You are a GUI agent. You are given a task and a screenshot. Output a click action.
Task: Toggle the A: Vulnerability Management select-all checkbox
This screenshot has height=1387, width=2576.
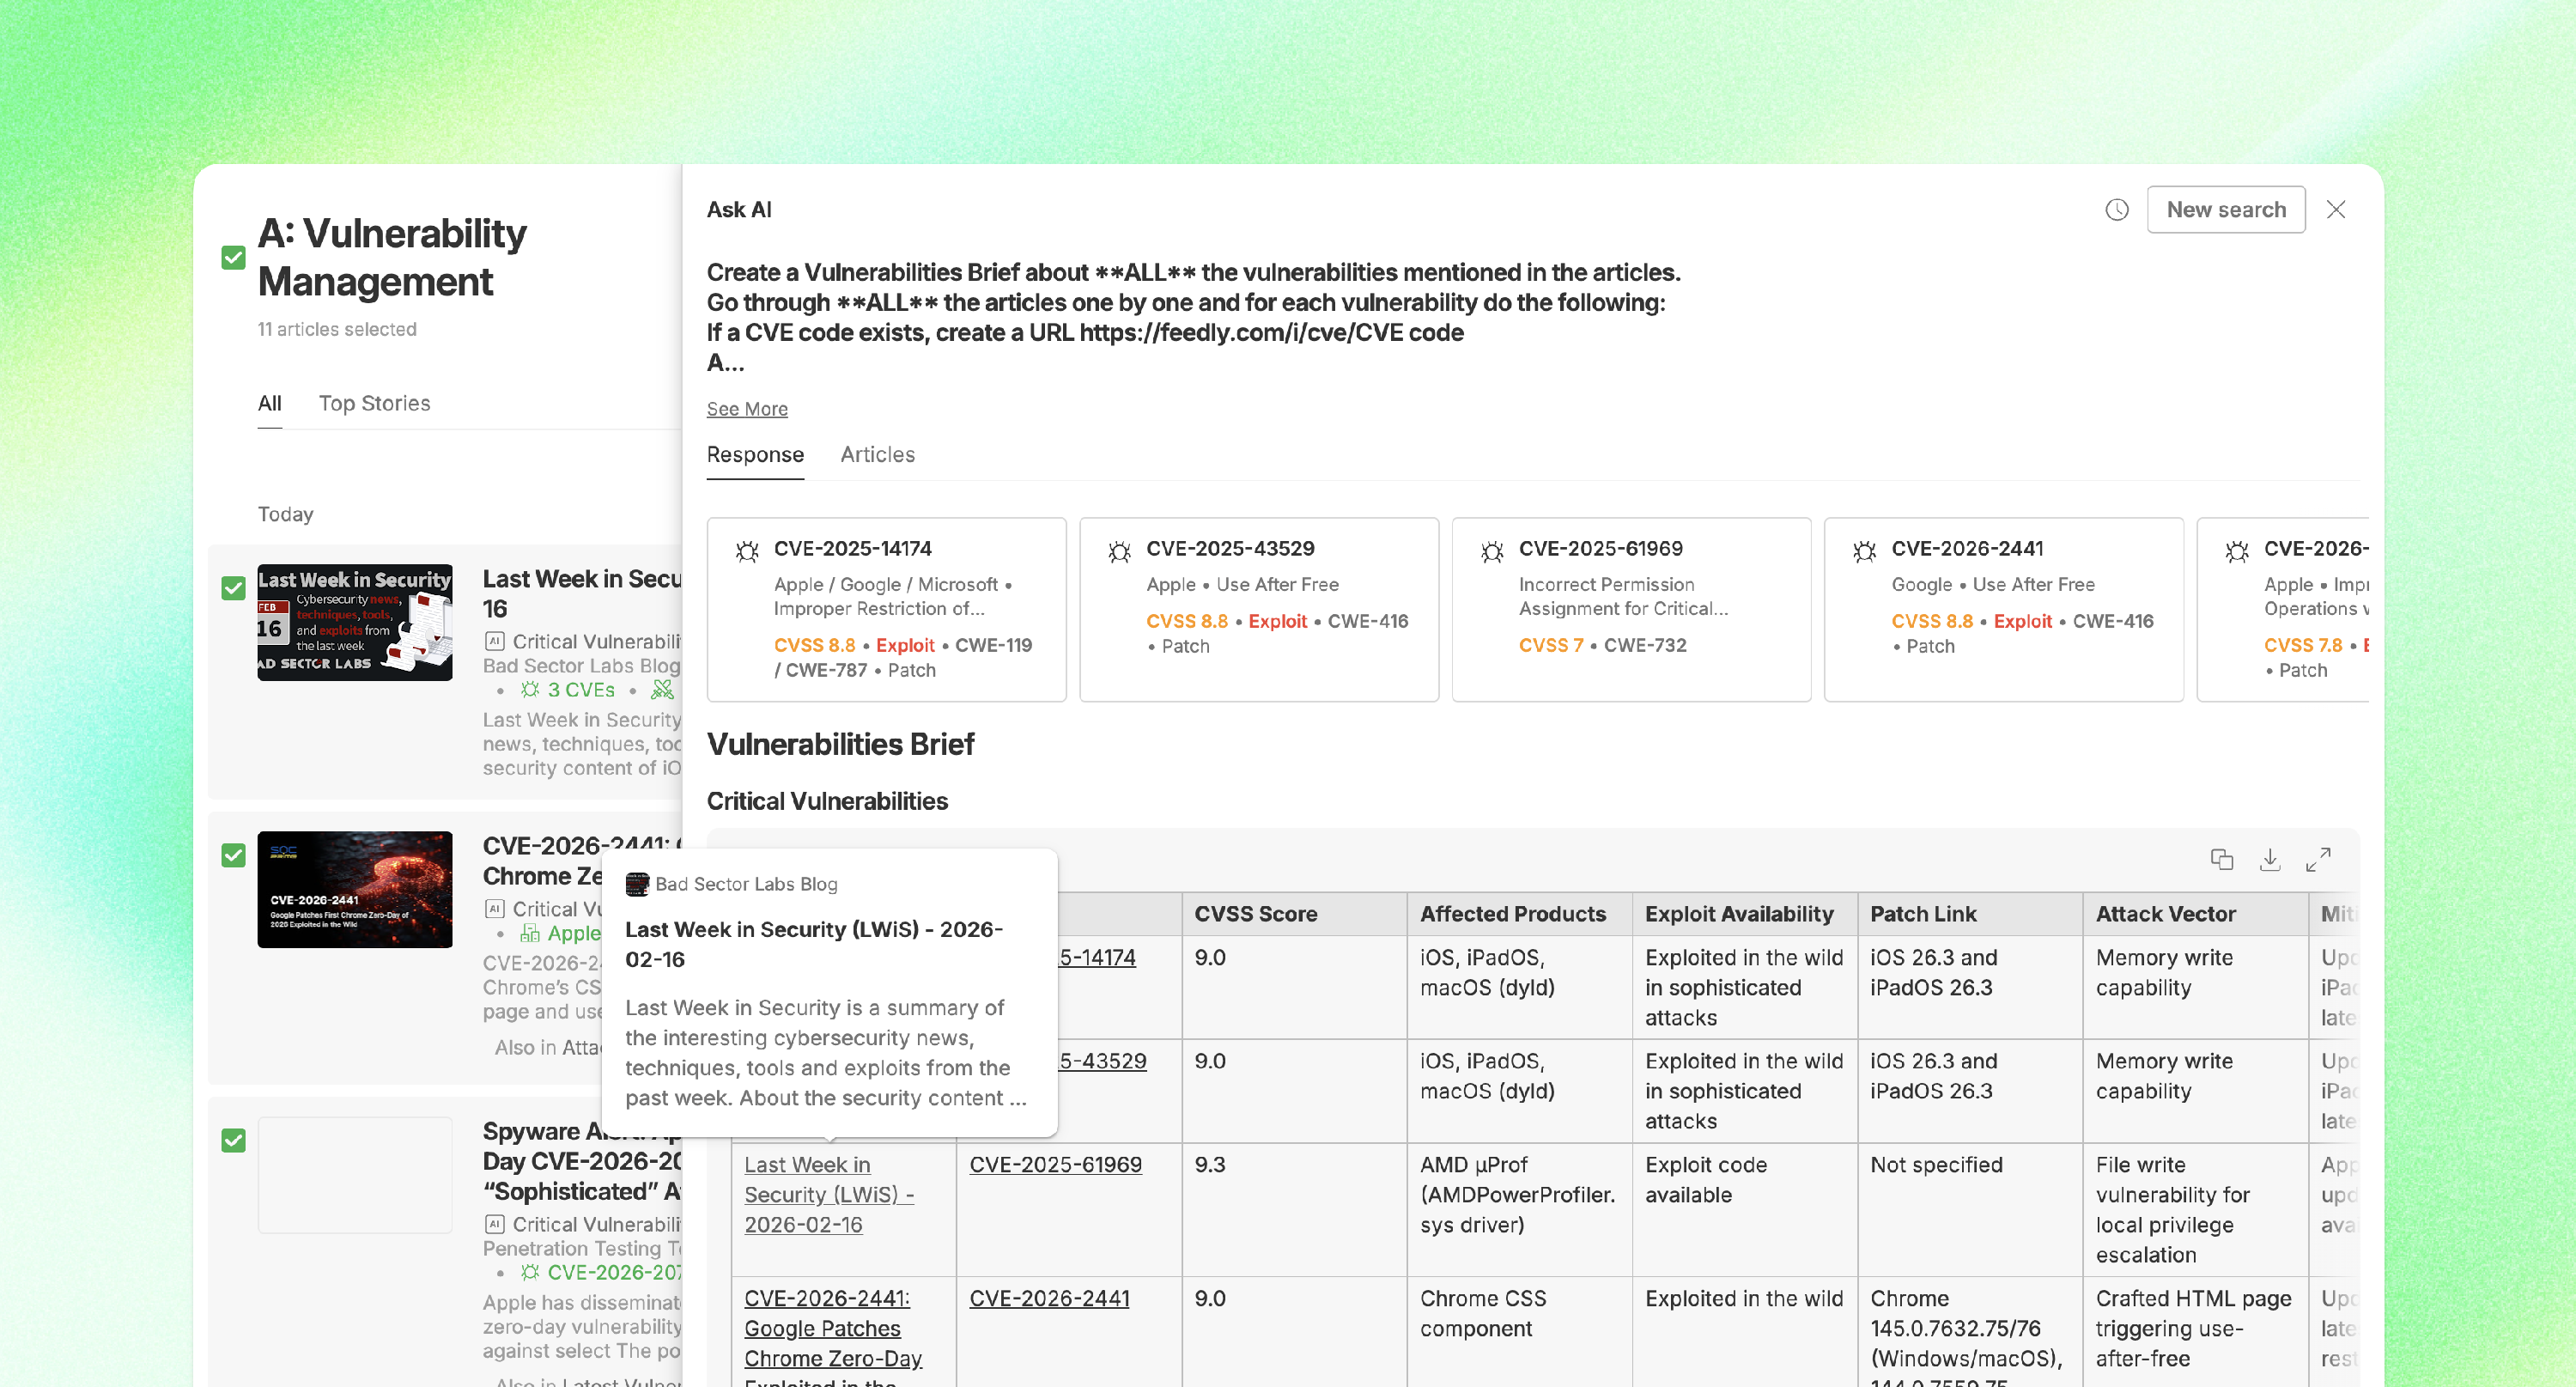(233, 258)
